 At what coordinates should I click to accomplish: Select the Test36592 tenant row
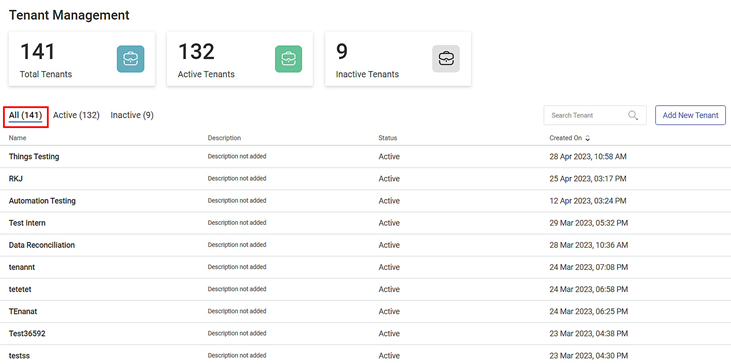click(366, 334)
